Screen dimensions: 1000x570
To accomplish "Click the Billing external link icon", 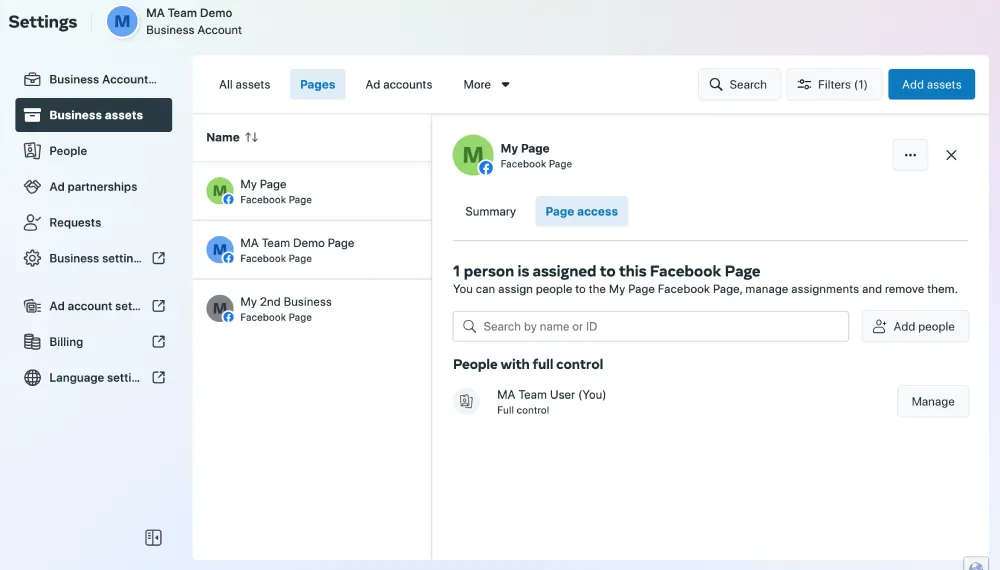I will click(158, 342).
